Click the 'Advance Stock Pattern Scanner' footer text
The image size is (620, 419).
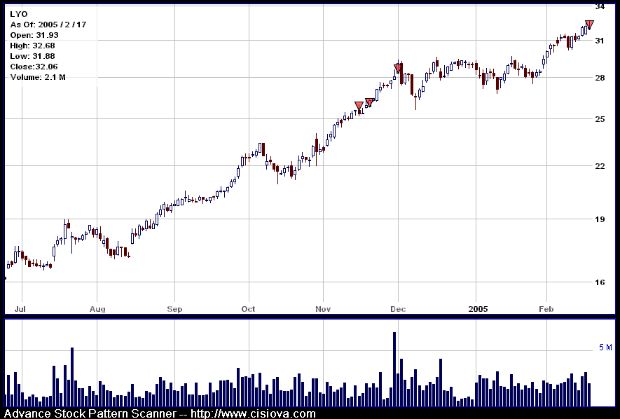coord(90,414)
